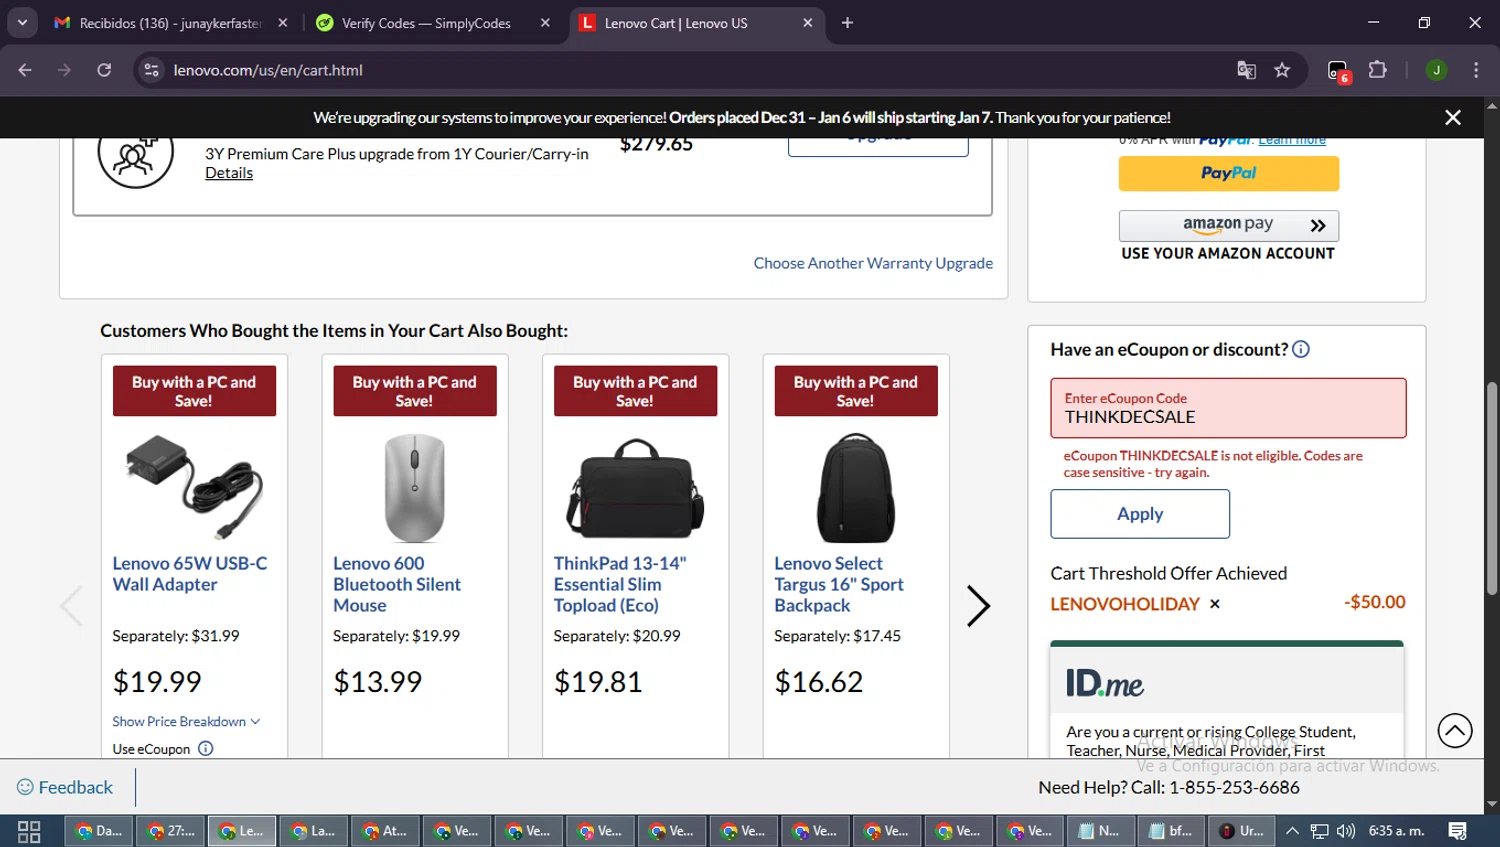Image resolution: width=1500 pixels, height=847 pixels.
Task: Go back to the previous page
Action: tap(25, 70)
